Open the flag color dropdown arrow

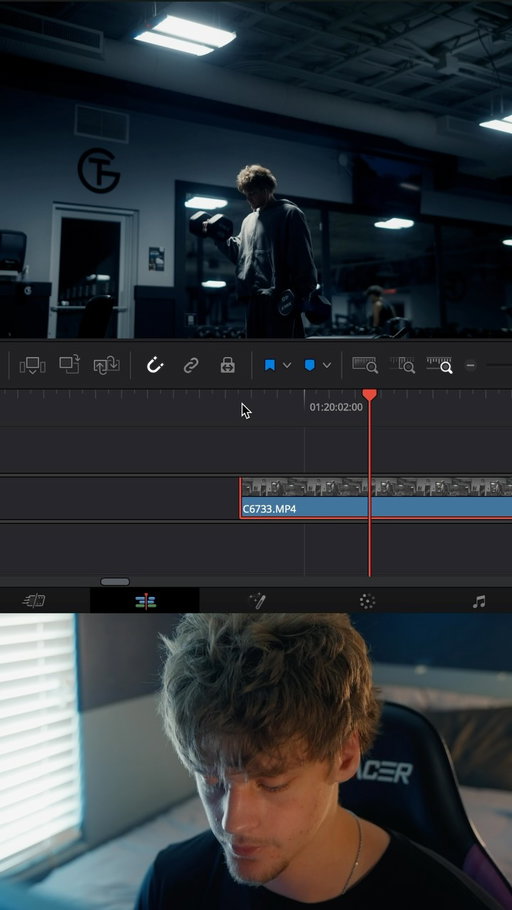[287, 365]
